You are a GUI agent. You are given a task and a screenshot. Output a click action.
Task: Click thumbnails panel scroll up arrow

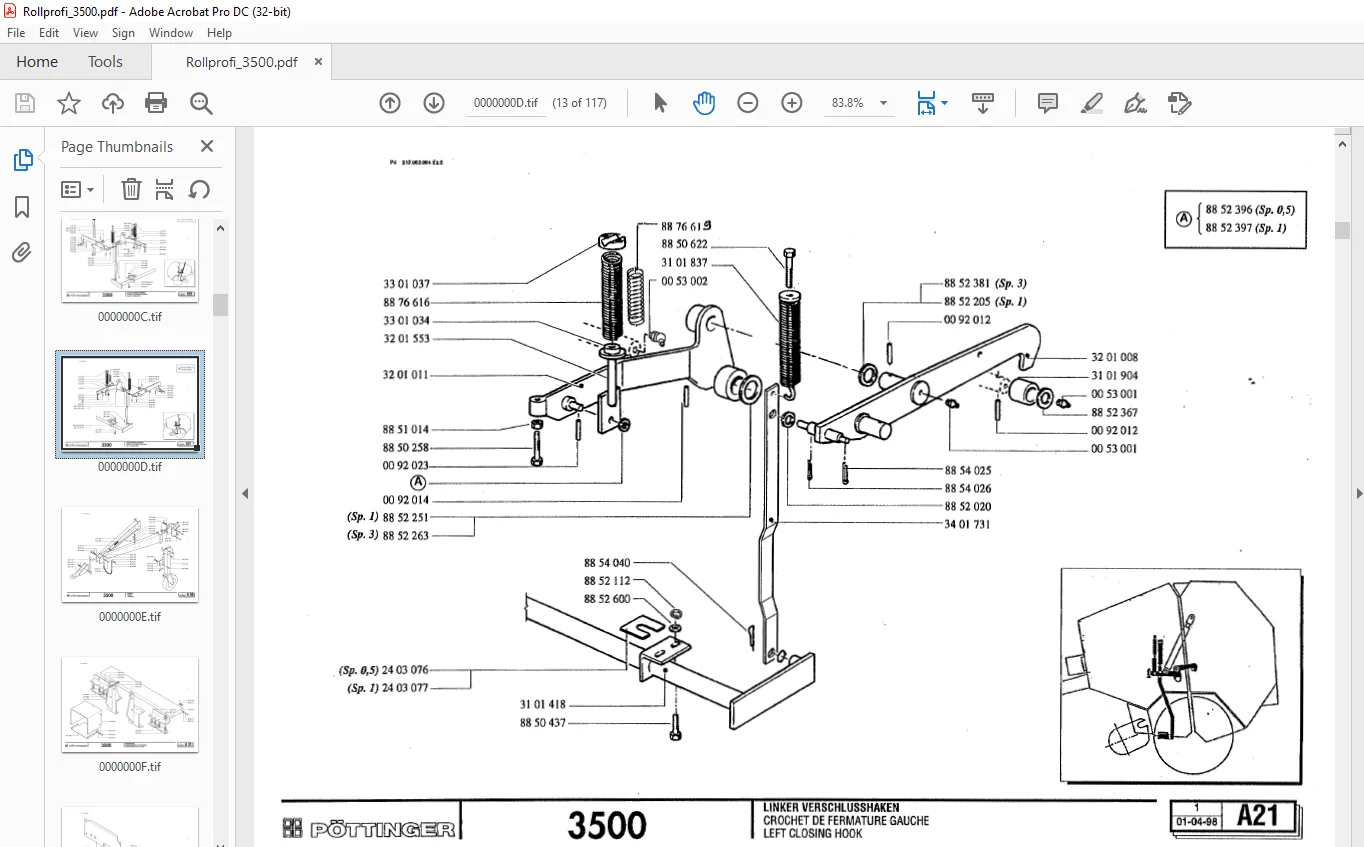(220, 228)
